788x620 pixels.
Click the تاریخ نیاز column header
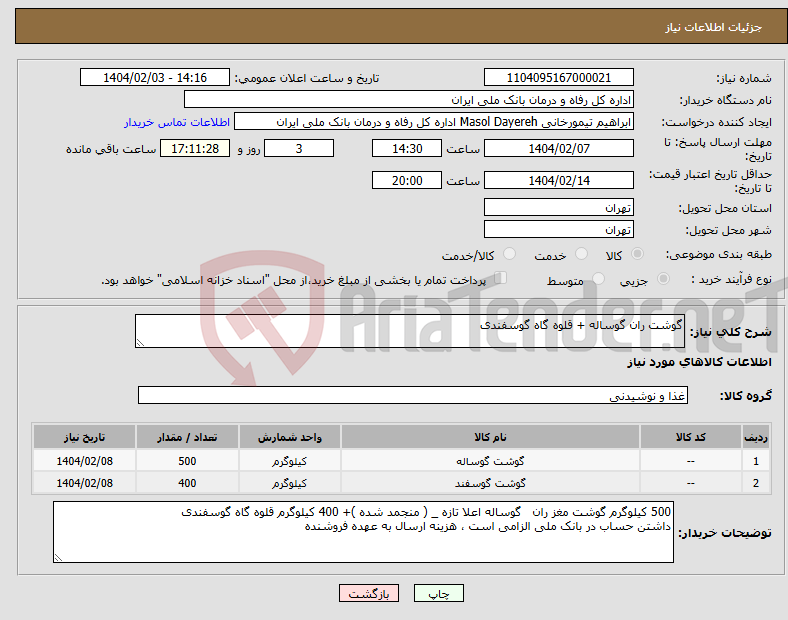[x=84, y=437]
